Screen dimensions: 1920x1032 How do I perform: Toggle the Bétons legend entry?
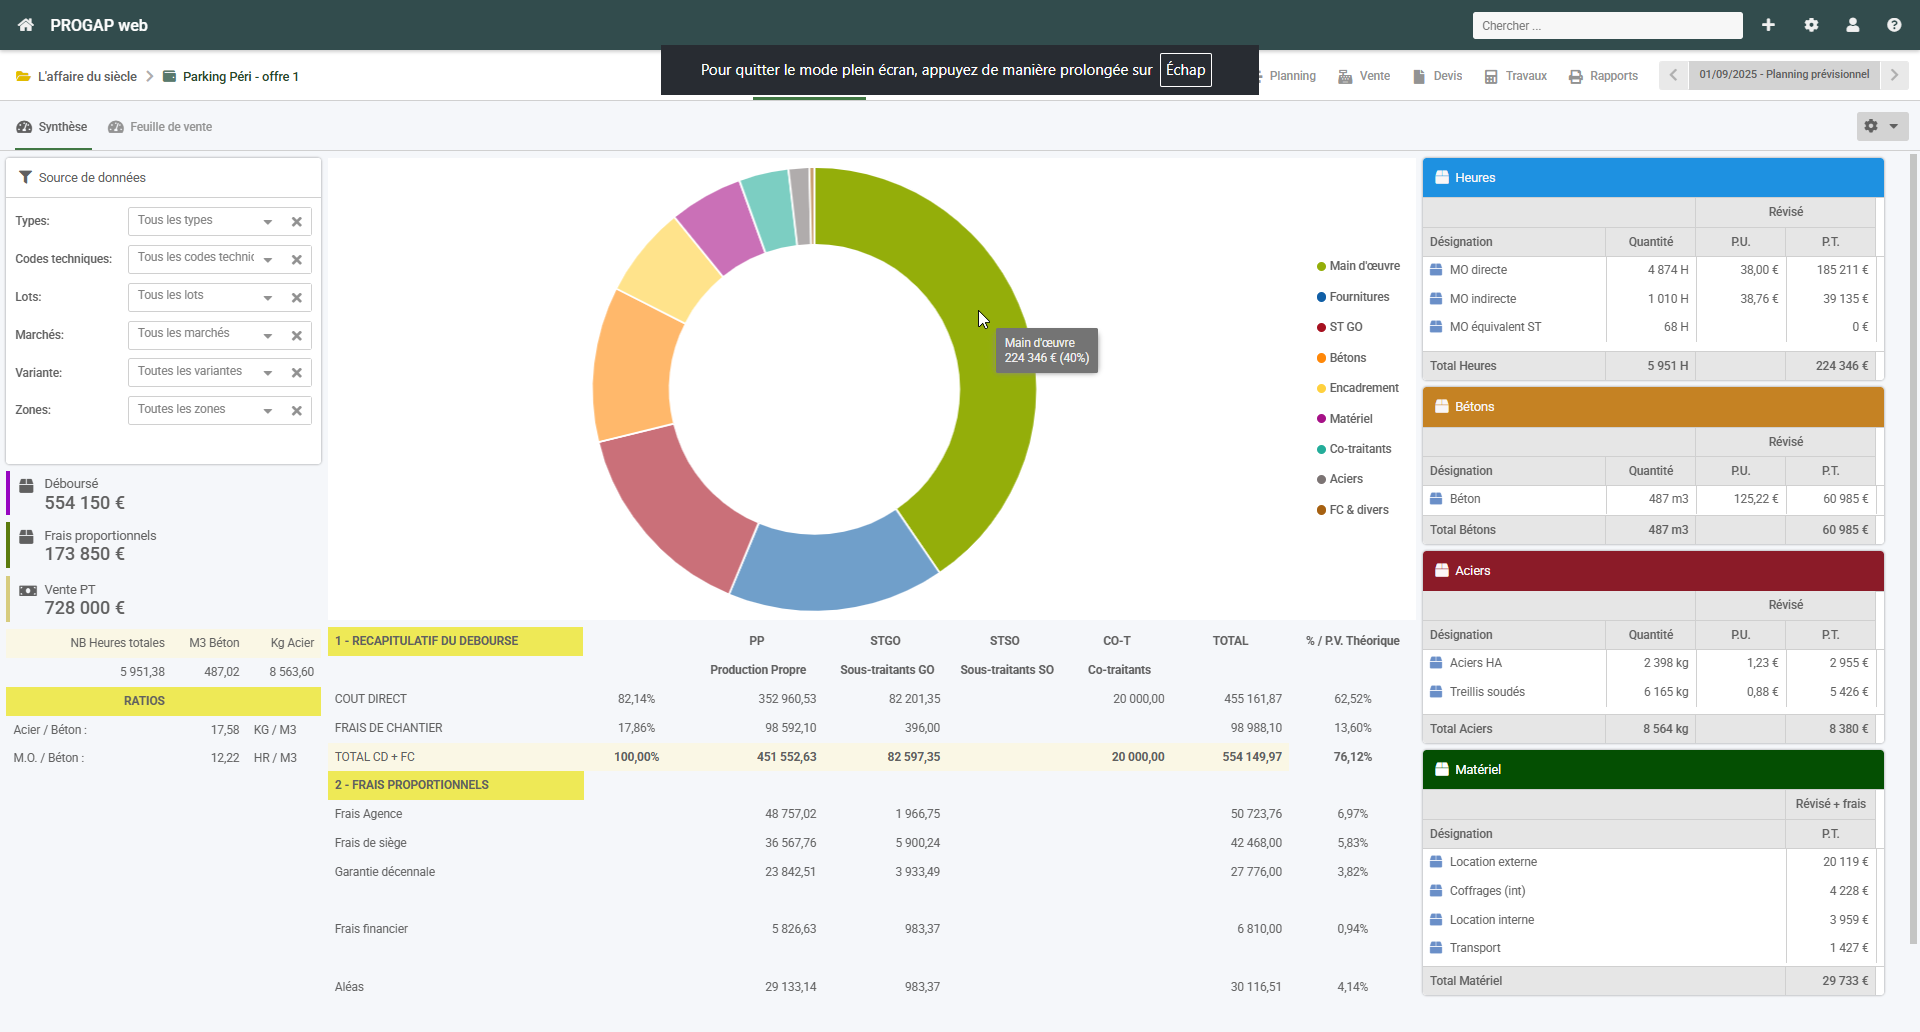pyautogui.click(x=1341, y=358)
